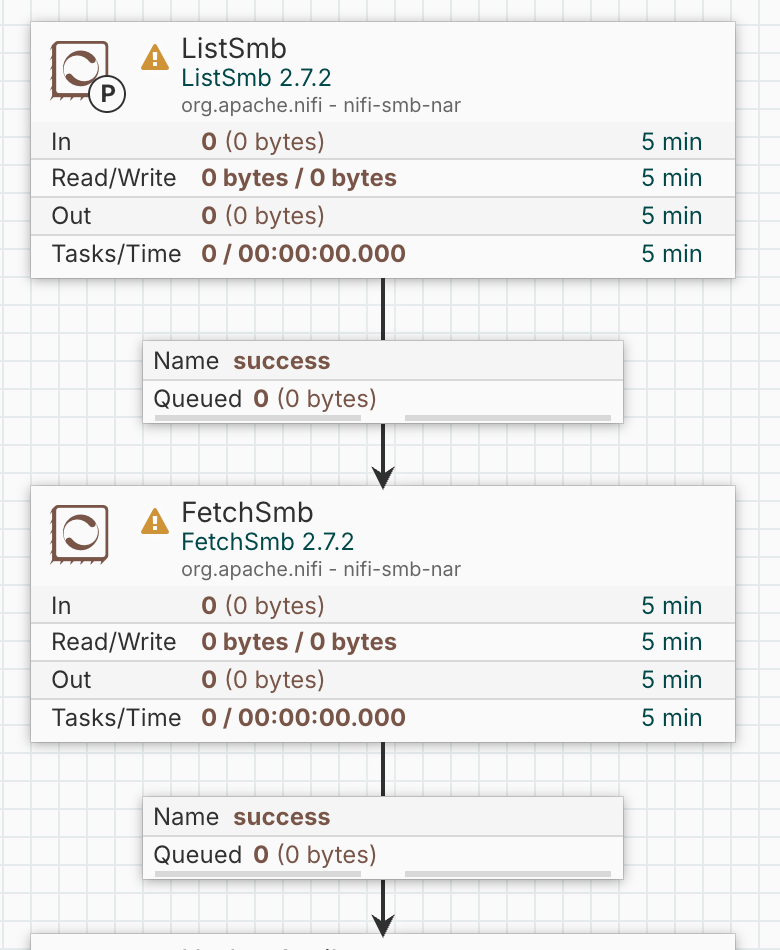Click the primary node 'P' badge on ListSmb
780x950 pixels.
click(x=107, y=94)
